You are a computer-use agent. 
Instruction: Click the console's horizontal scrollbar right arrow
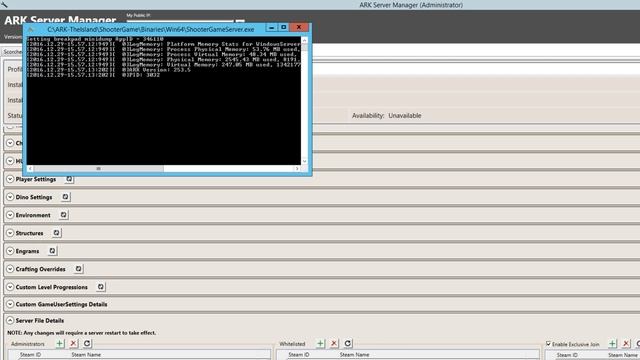297,168
